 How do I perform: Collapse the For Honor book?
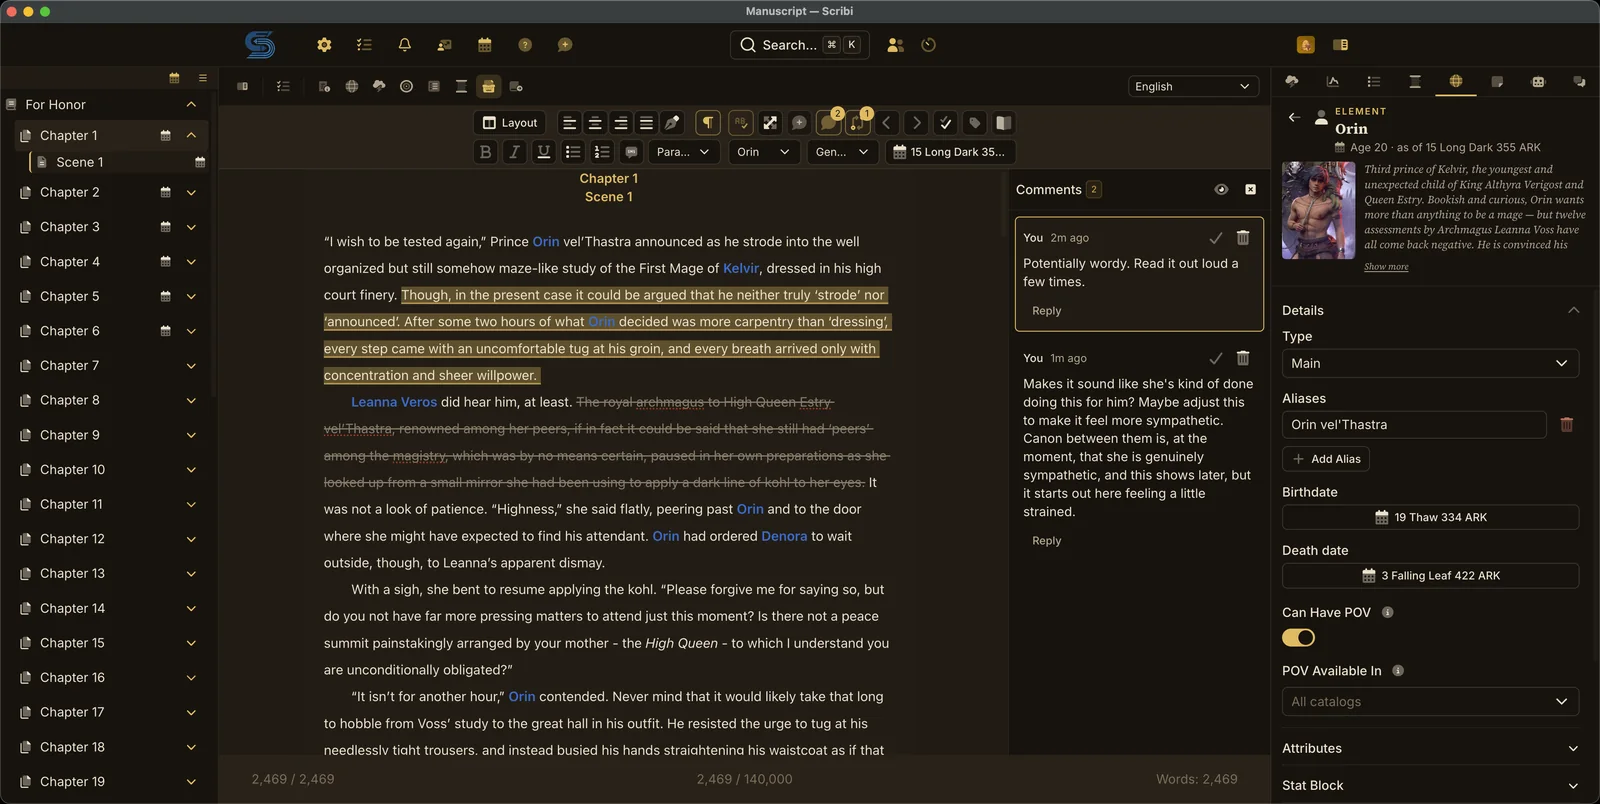191,105
